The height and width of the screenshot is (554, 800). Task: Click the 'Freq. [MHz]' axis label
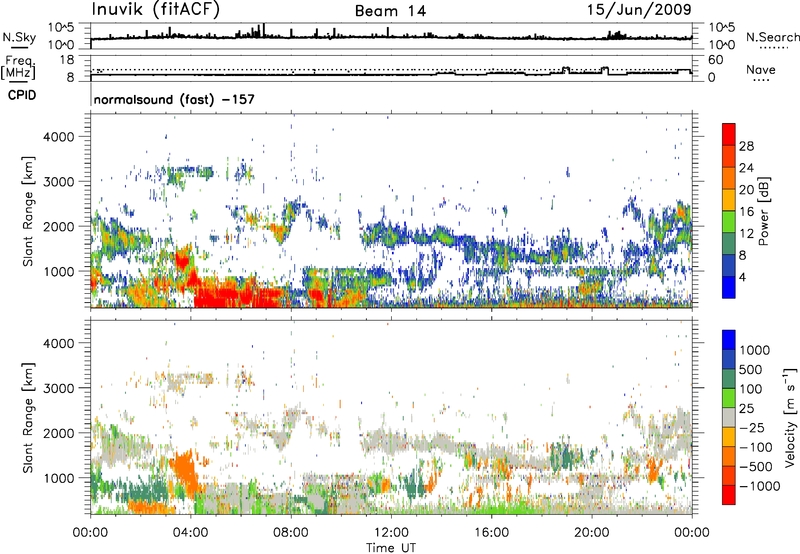[x=18, y=68]
